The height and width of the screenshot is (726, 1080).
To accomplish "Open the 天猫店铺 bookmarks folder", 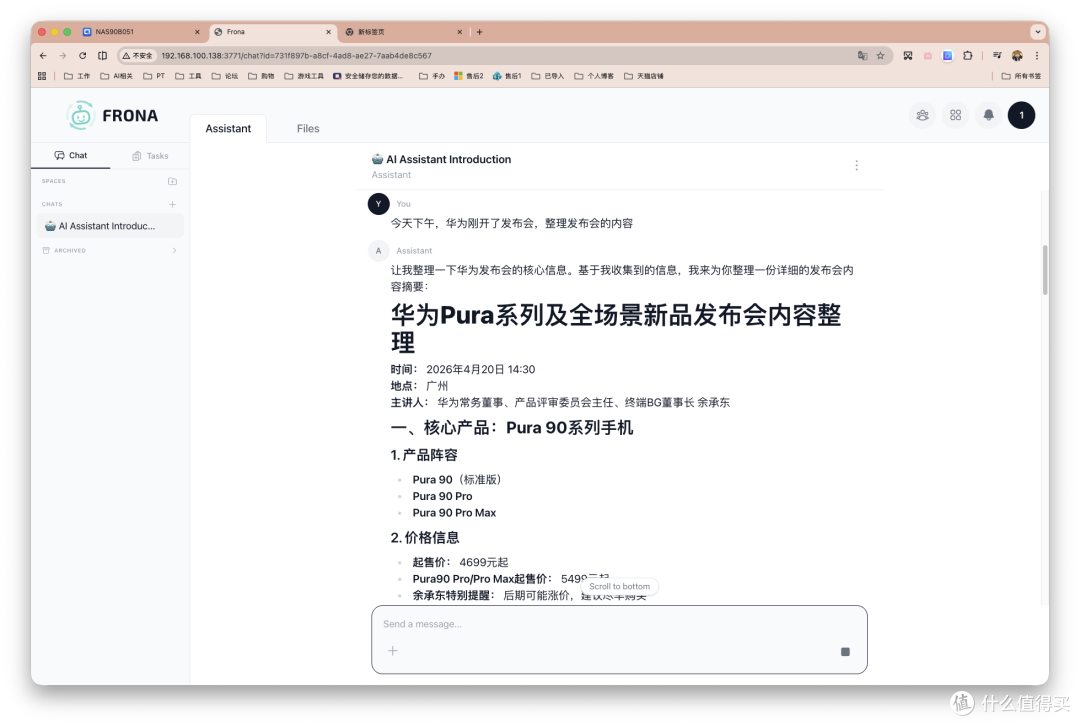I will (x=643, y=76).
